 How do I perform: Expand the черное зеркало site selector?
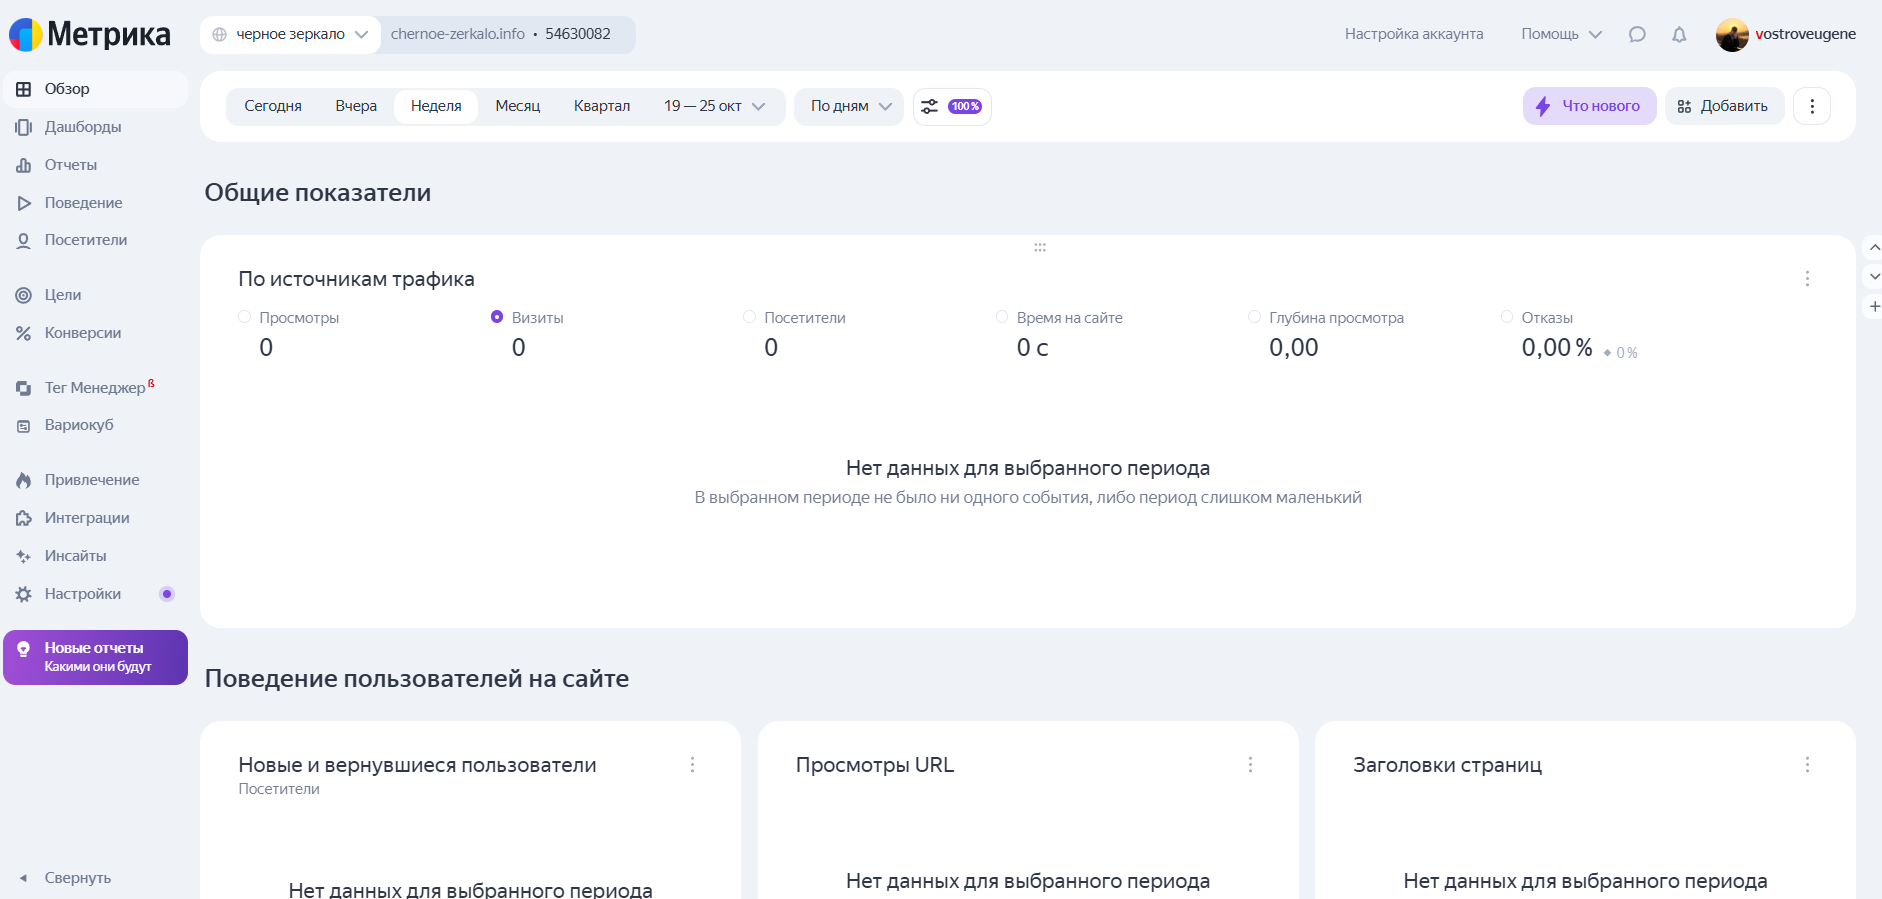291,35
